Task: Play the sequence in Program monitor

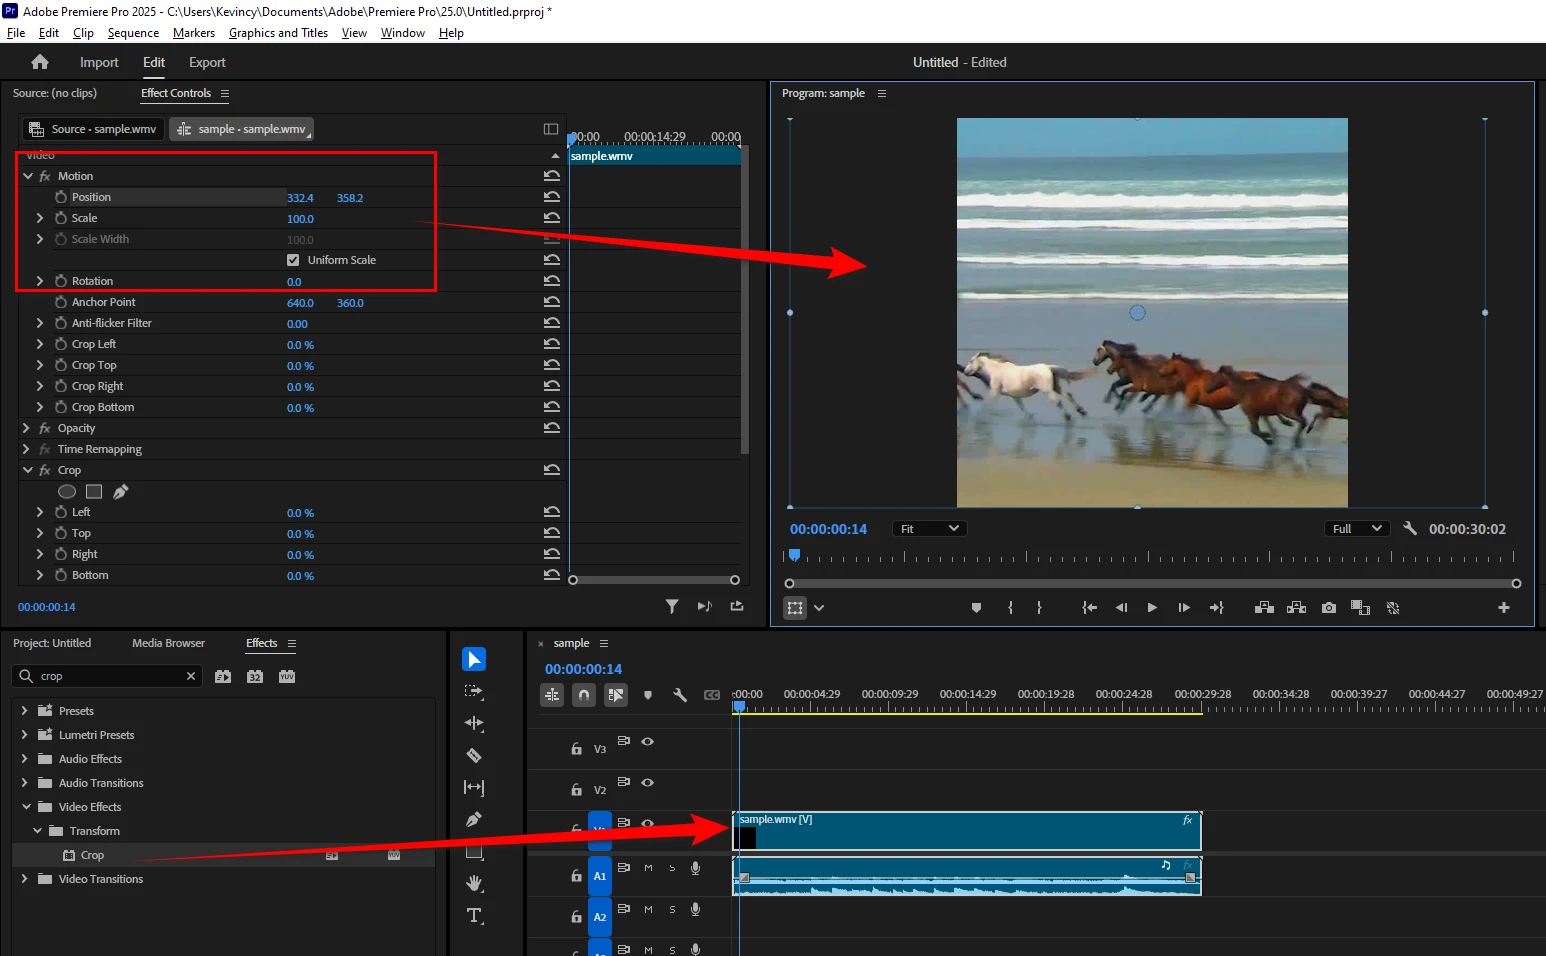Action: [x=1152, y=607]
